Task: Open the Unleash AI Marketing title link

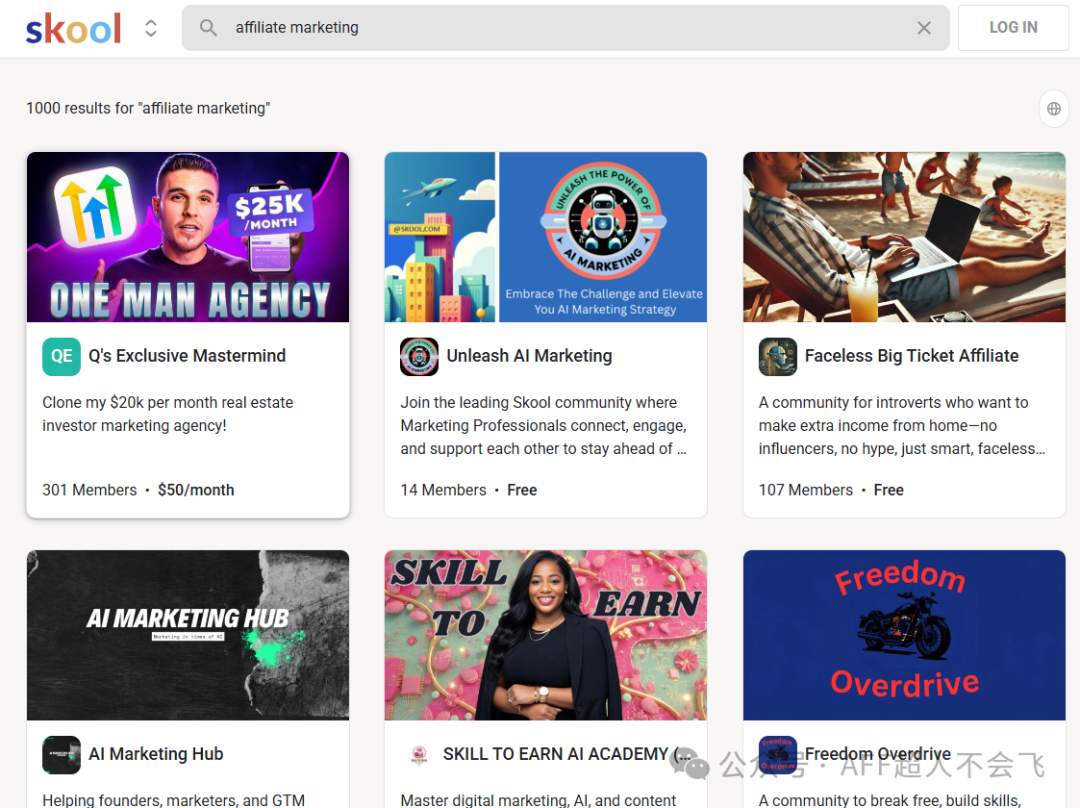Action: pos(529,356)
